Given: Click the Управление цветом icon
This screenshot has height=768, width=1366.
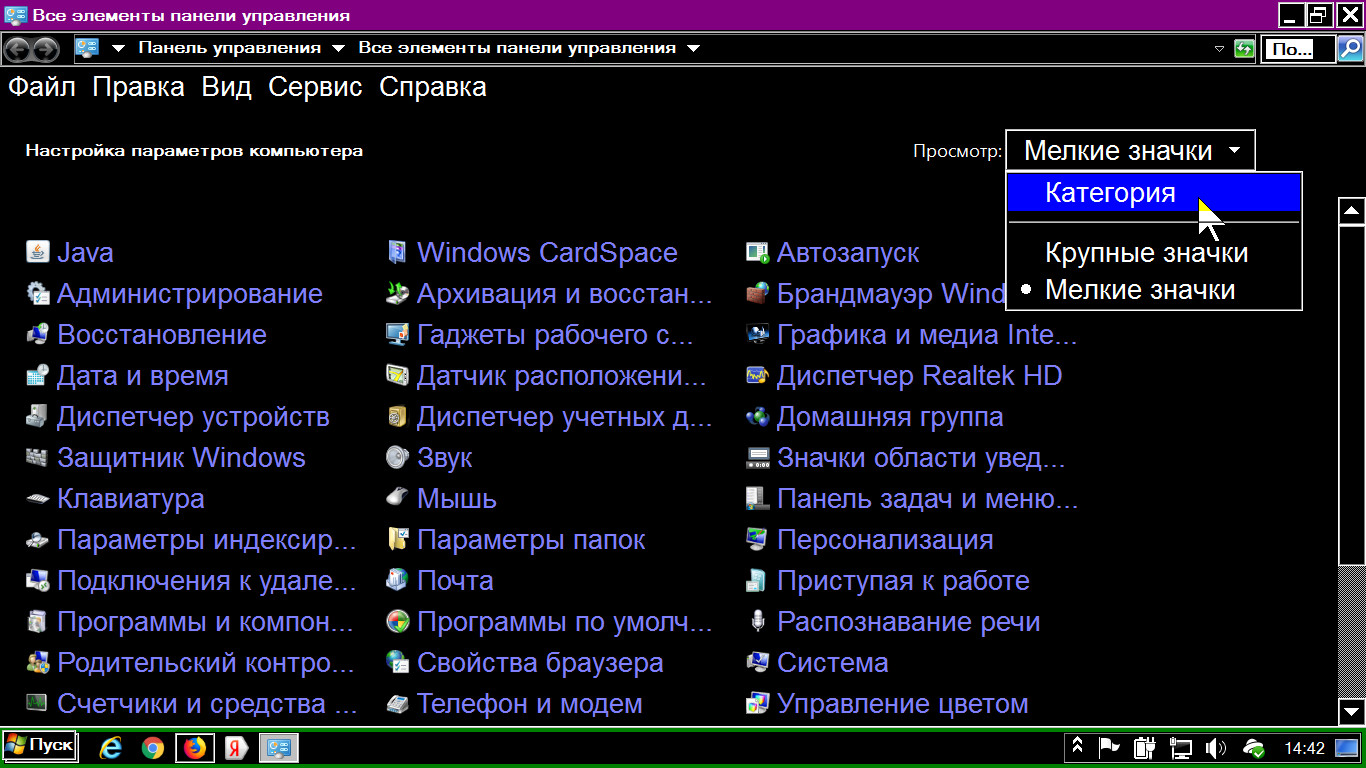Looking at the screenshot, I should pos(757,703).
